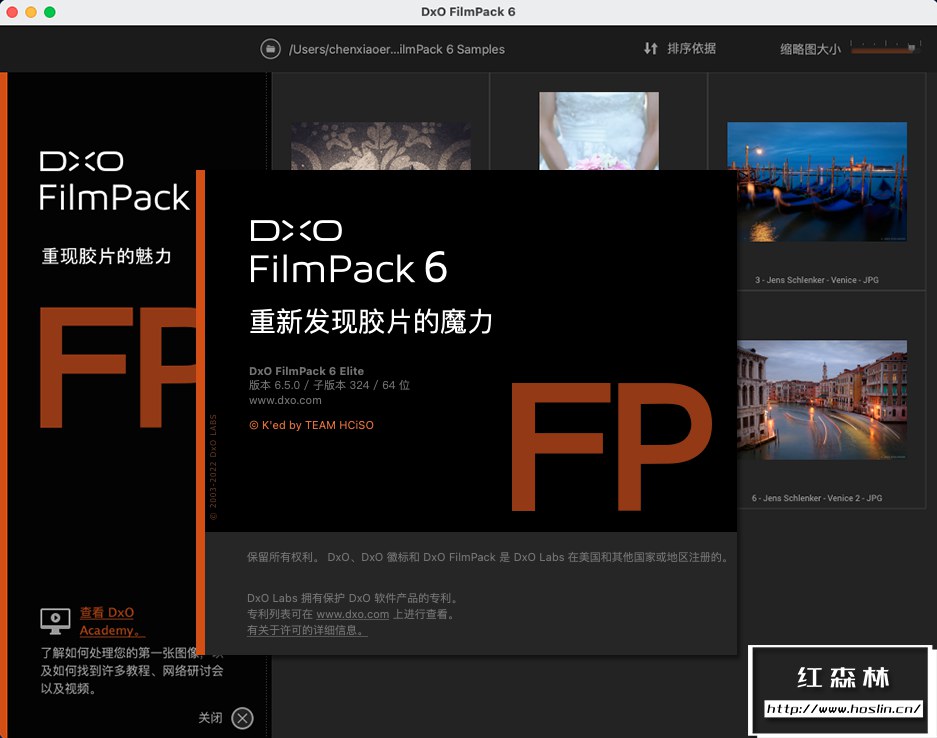Click caption 3 - Jens Schlenker - Venice - JPG
937x738 pixels.
(816, 280)
